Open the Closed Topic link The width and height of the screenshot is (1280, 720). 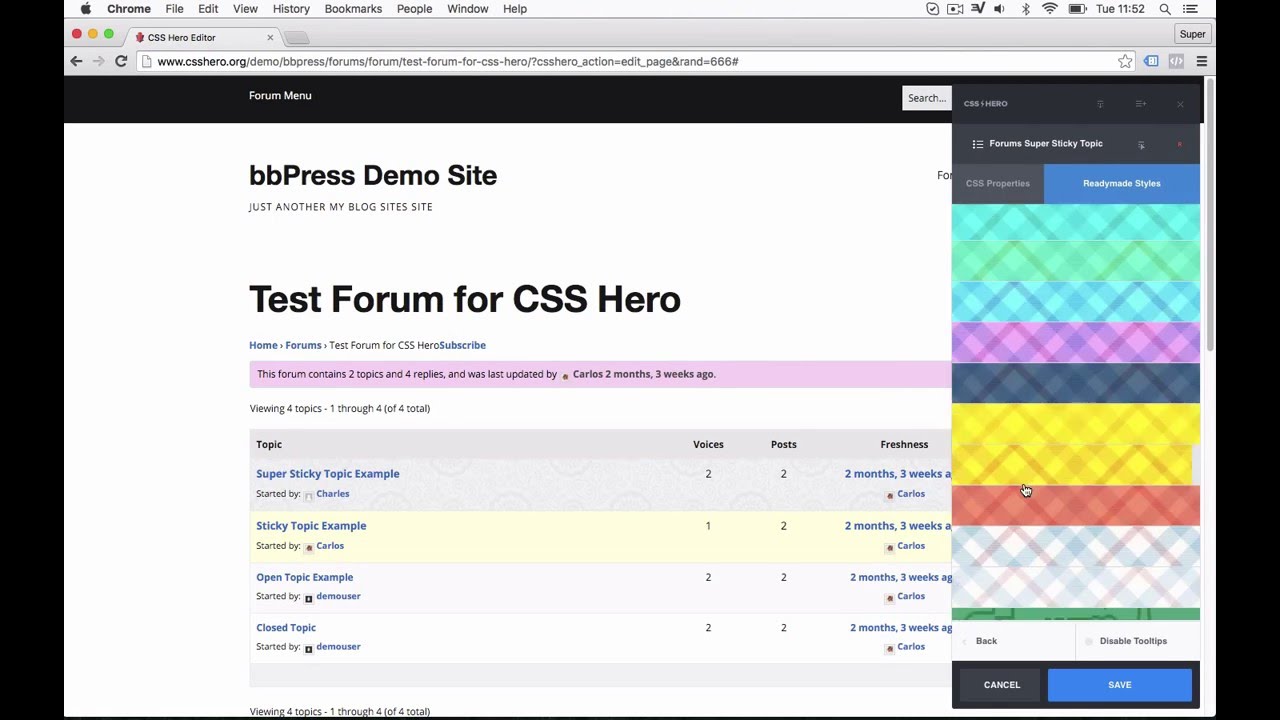[286, 628]
